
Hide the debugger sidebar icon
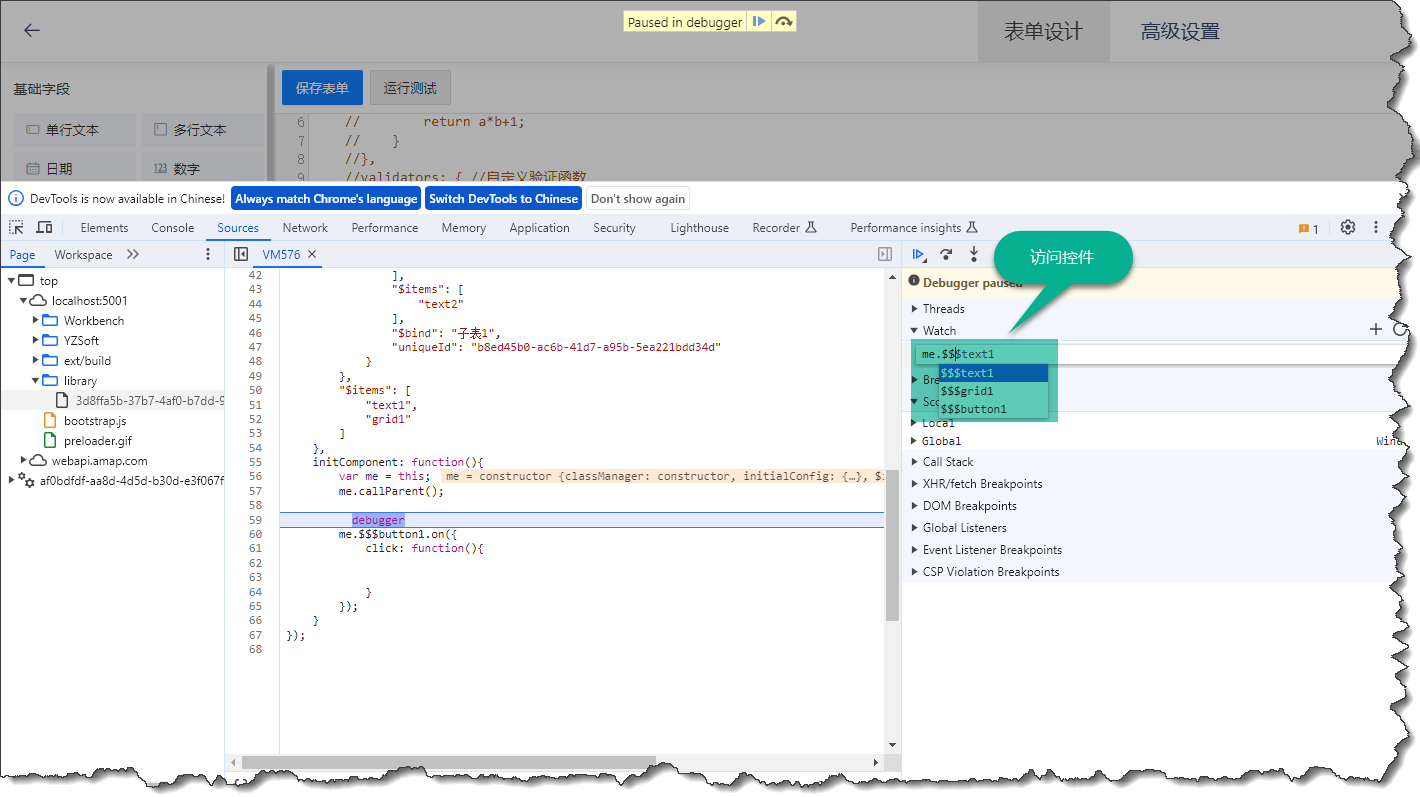click(885, 255)
